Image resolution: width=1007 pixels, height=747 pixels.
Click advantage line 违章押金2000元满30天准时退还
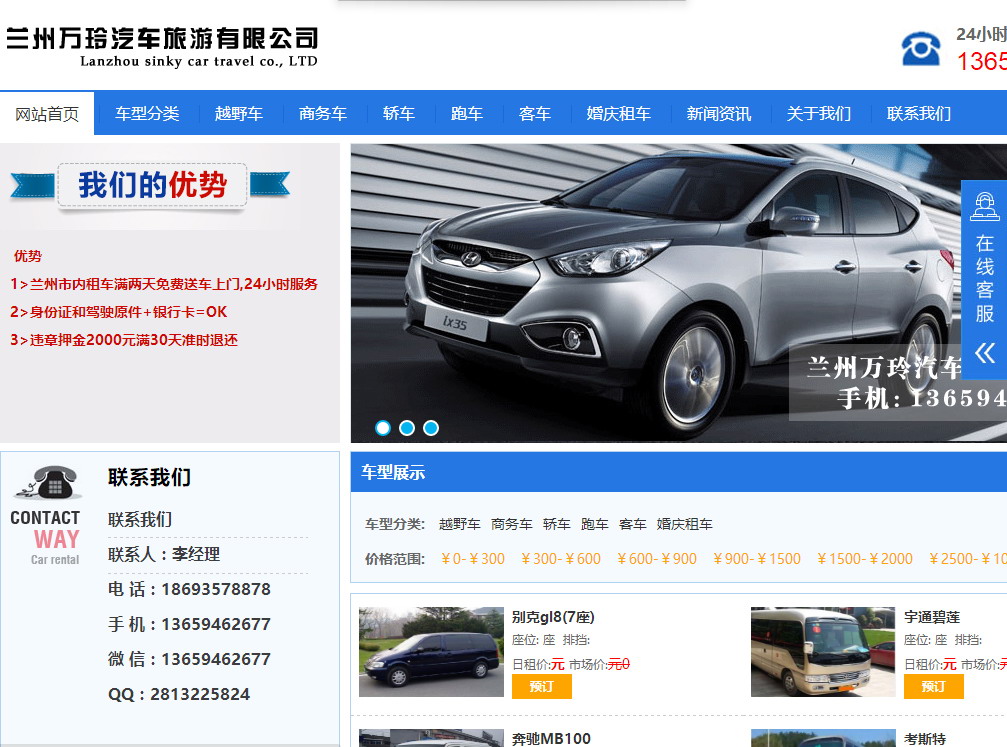point(124,340)
